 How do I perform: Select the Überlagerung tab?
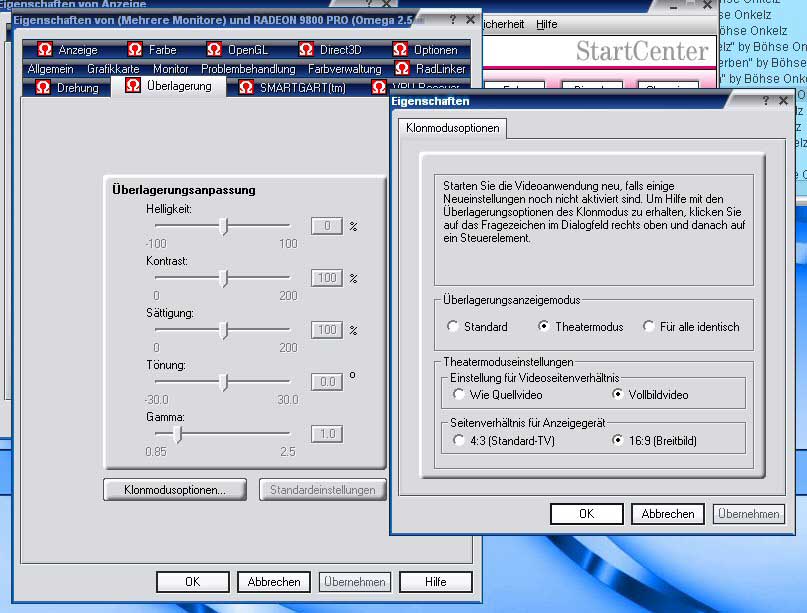(x=169, y=86)
